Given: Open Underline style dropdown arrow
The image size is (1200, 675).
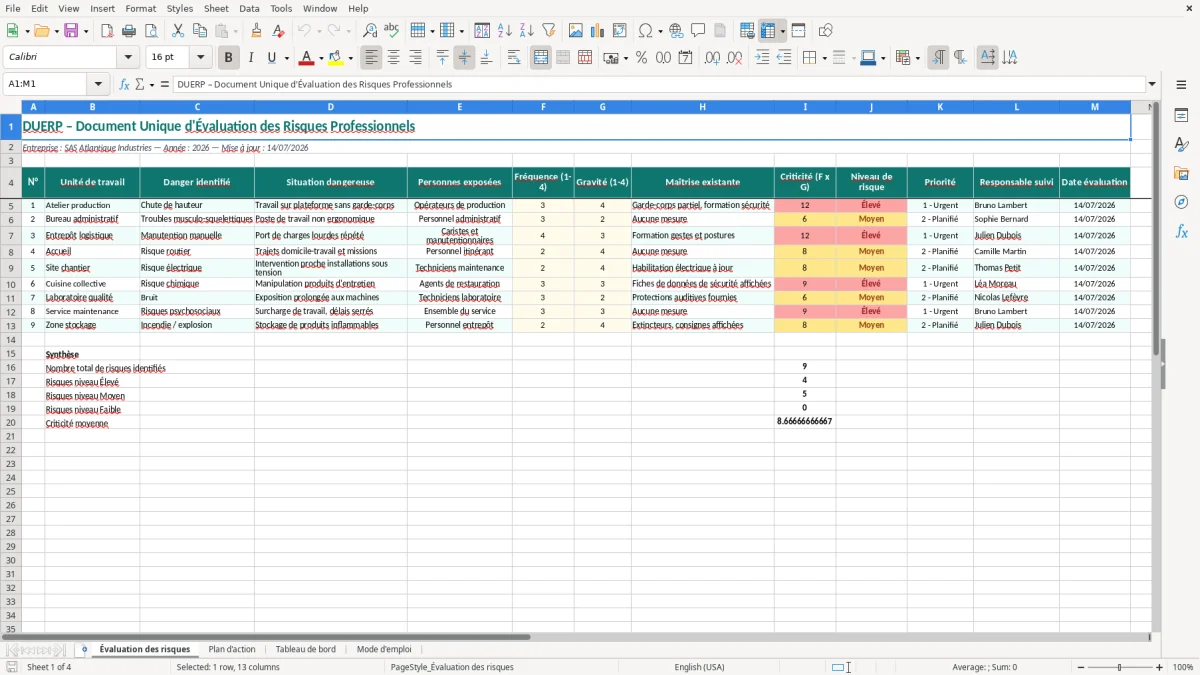Looking at the screenshot, I should [286, 58].
